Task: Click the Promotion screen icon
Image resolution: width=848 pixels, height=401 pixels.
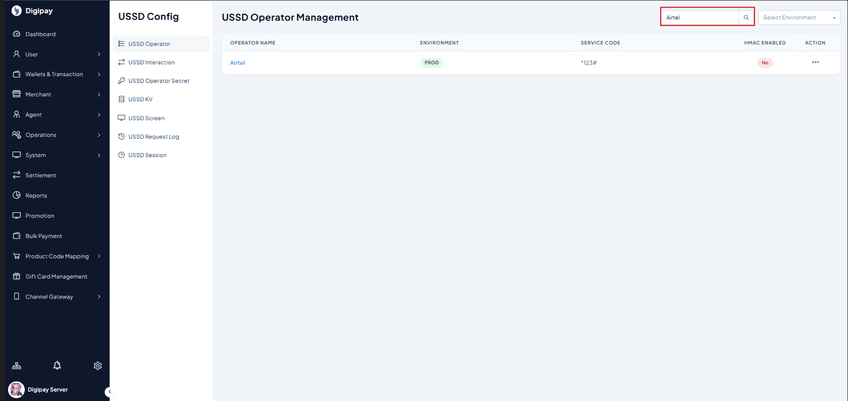Action: (x=16, y=216)
